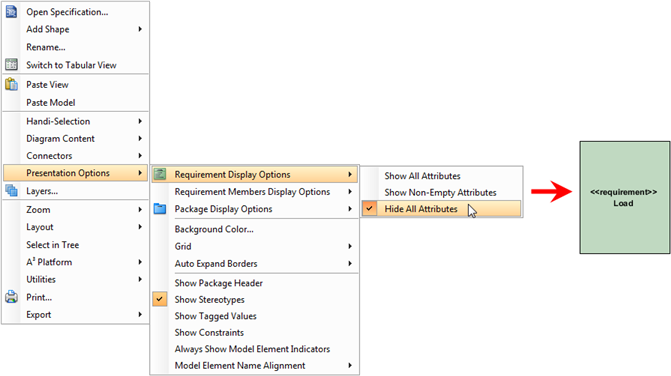Choose the Layers... label
Viewport: 671px width, 376px height.
click(x=42, y=191)
